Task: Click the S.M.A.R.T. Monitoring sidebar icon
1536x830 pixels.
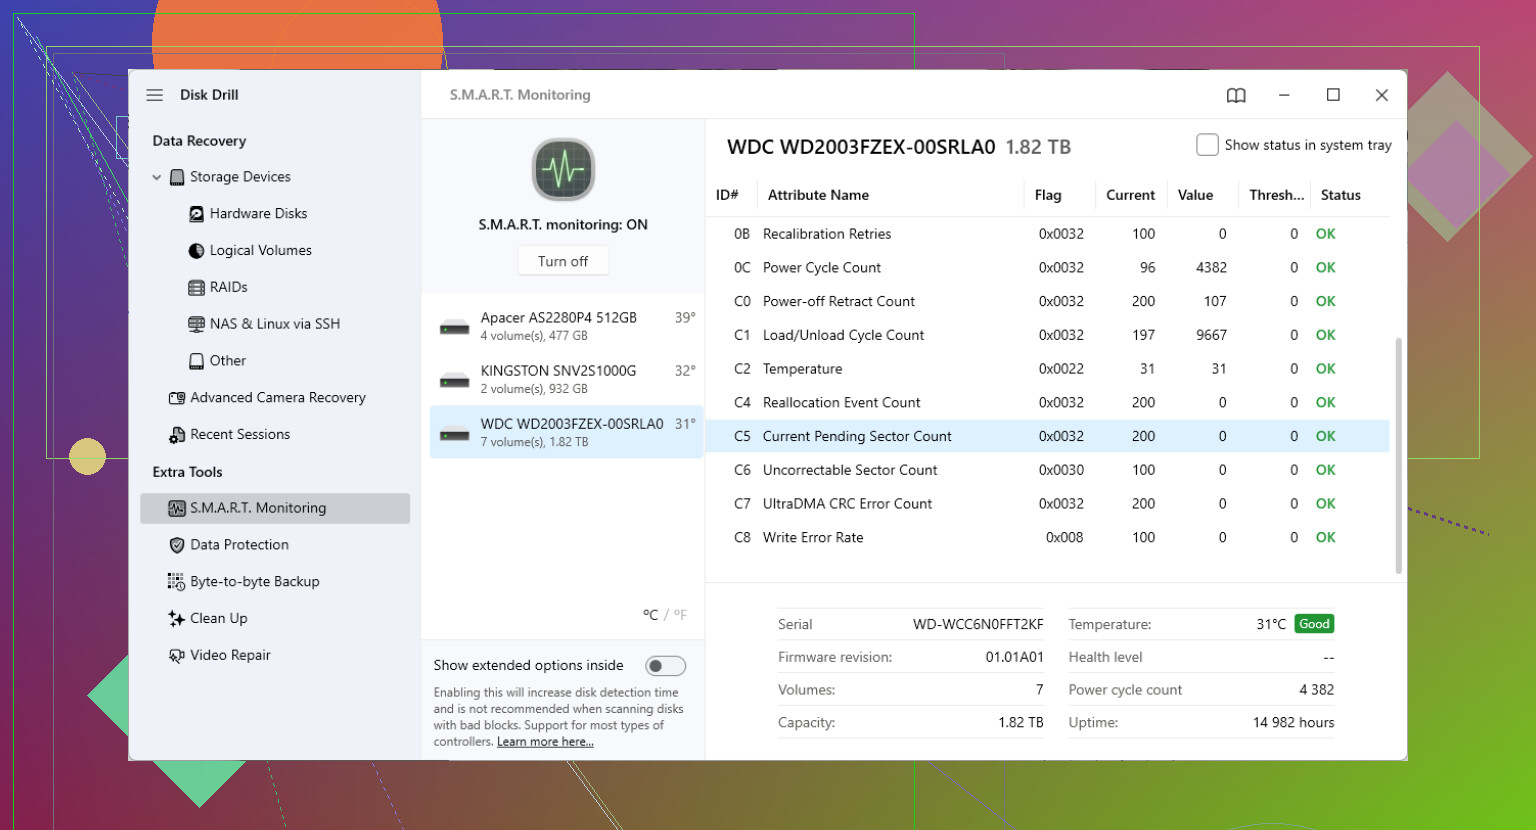Action: point(177,508)
